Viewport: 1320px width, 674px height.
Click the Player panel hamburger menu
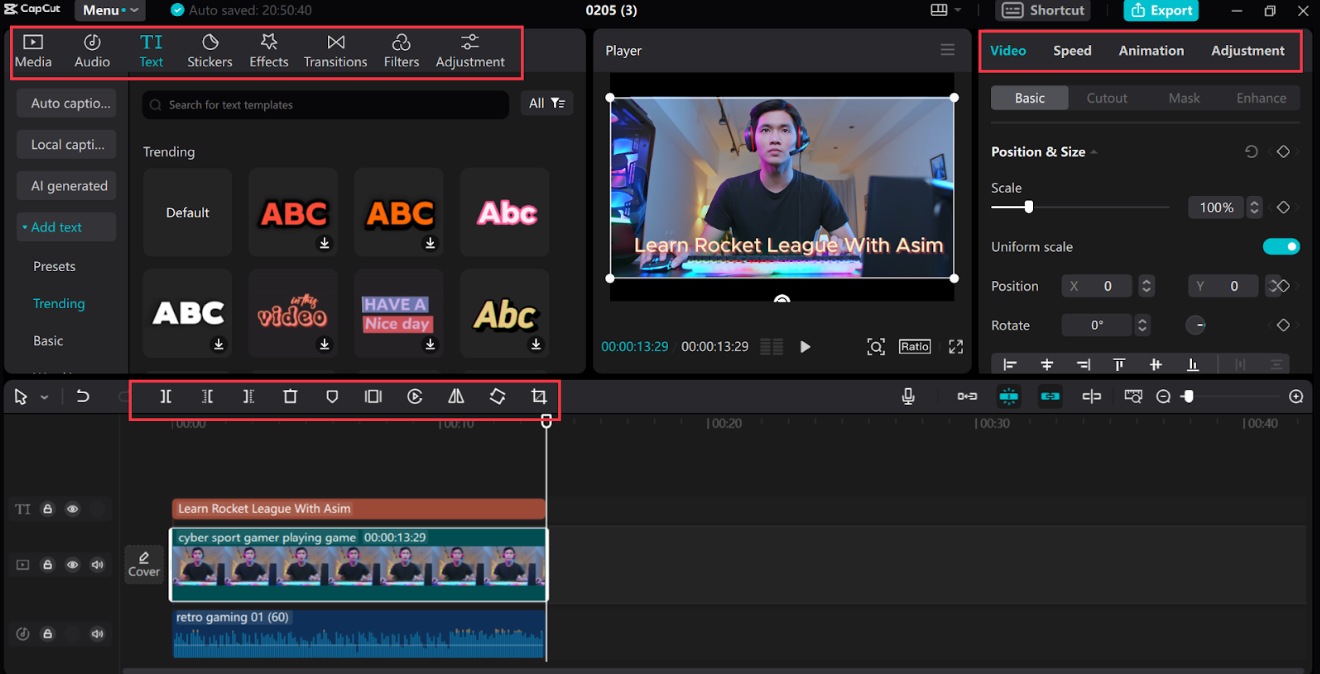(x=948, y=50)
